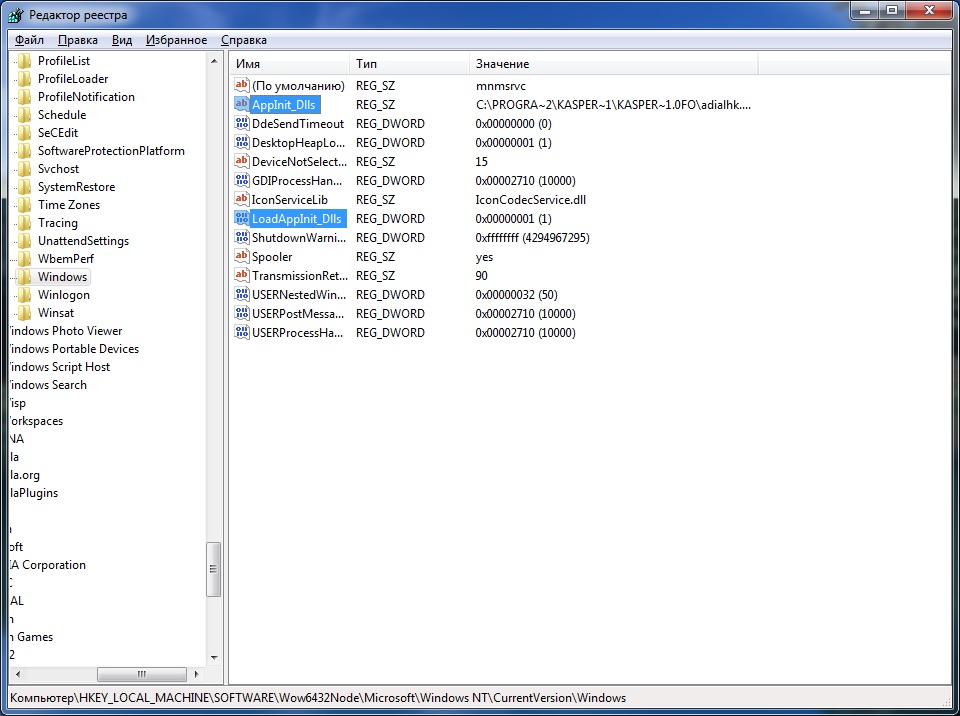Image resolution: width=960 pixels, height=716 pixels.
Task: Select the ProfileNotification key
Action: tap(86, 97)
